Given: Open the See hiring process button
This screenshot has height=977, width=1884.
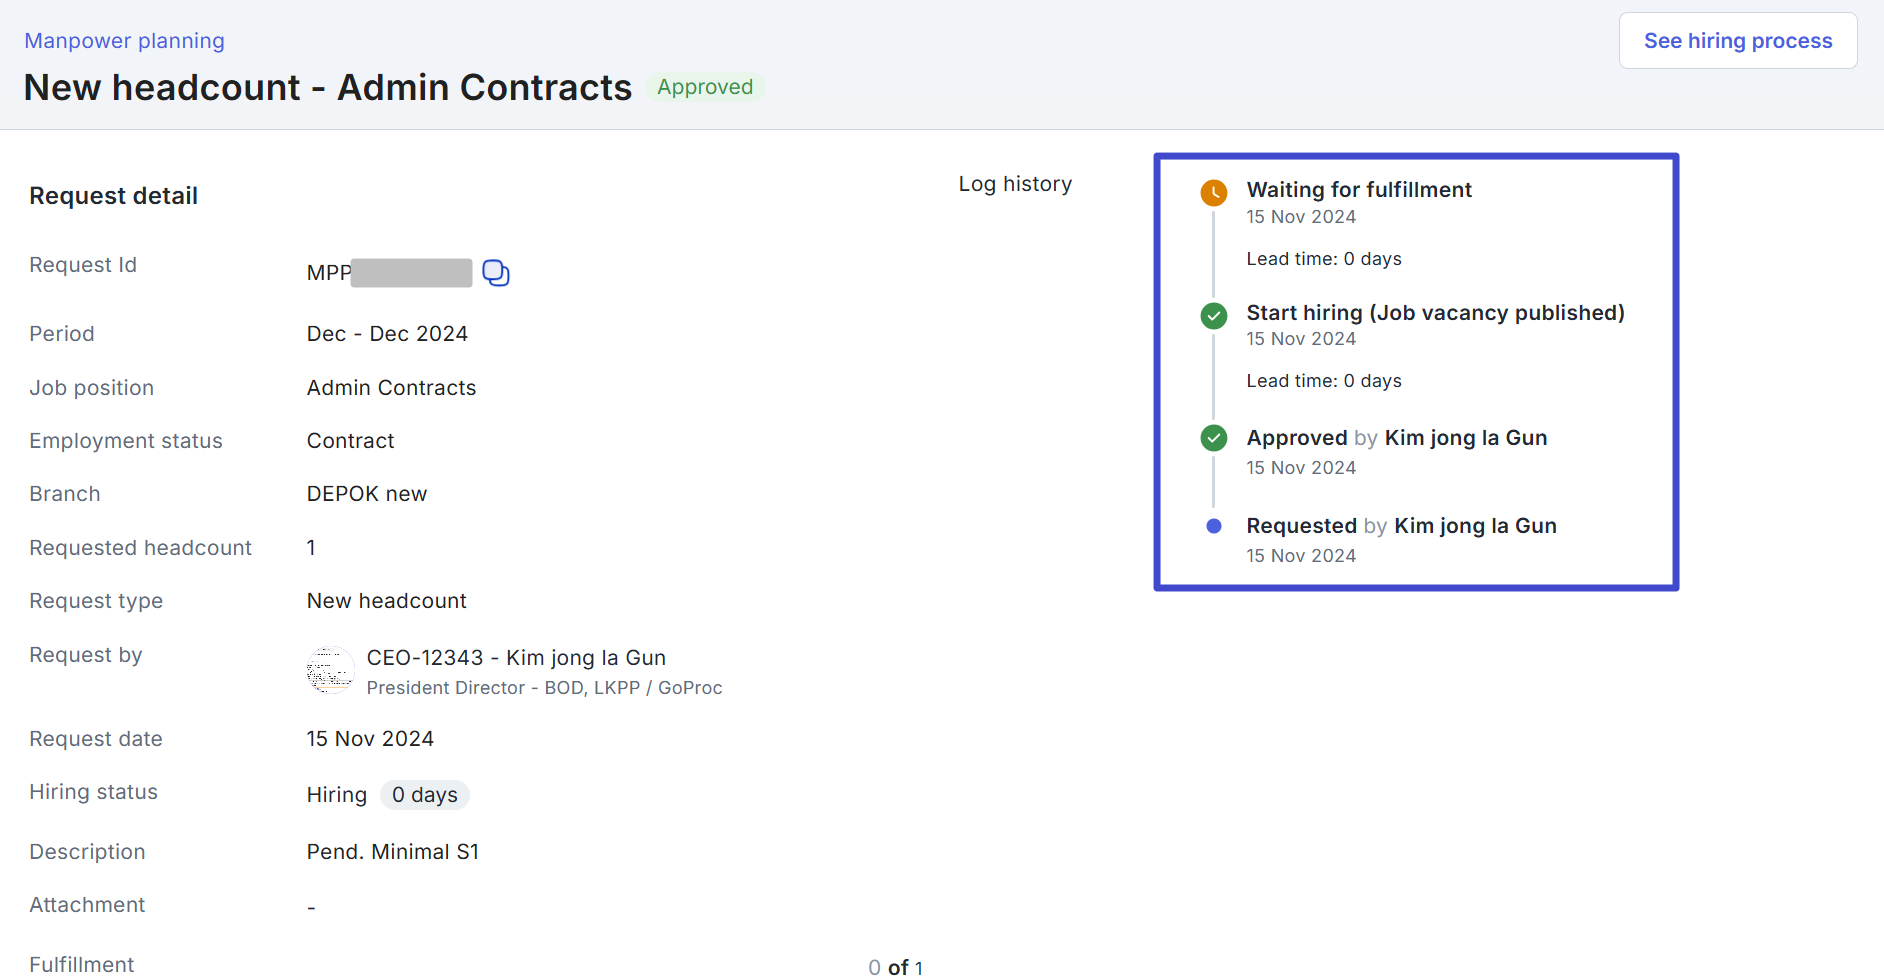Looking at the screenshot, I should coord(1737,41).
